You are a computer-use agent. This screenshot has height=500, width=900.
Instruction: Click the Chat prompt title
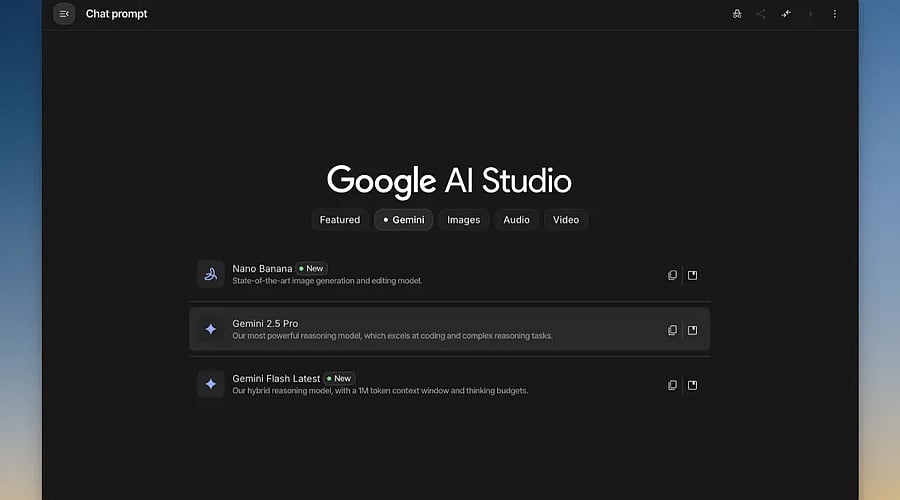tap(117, 14)
